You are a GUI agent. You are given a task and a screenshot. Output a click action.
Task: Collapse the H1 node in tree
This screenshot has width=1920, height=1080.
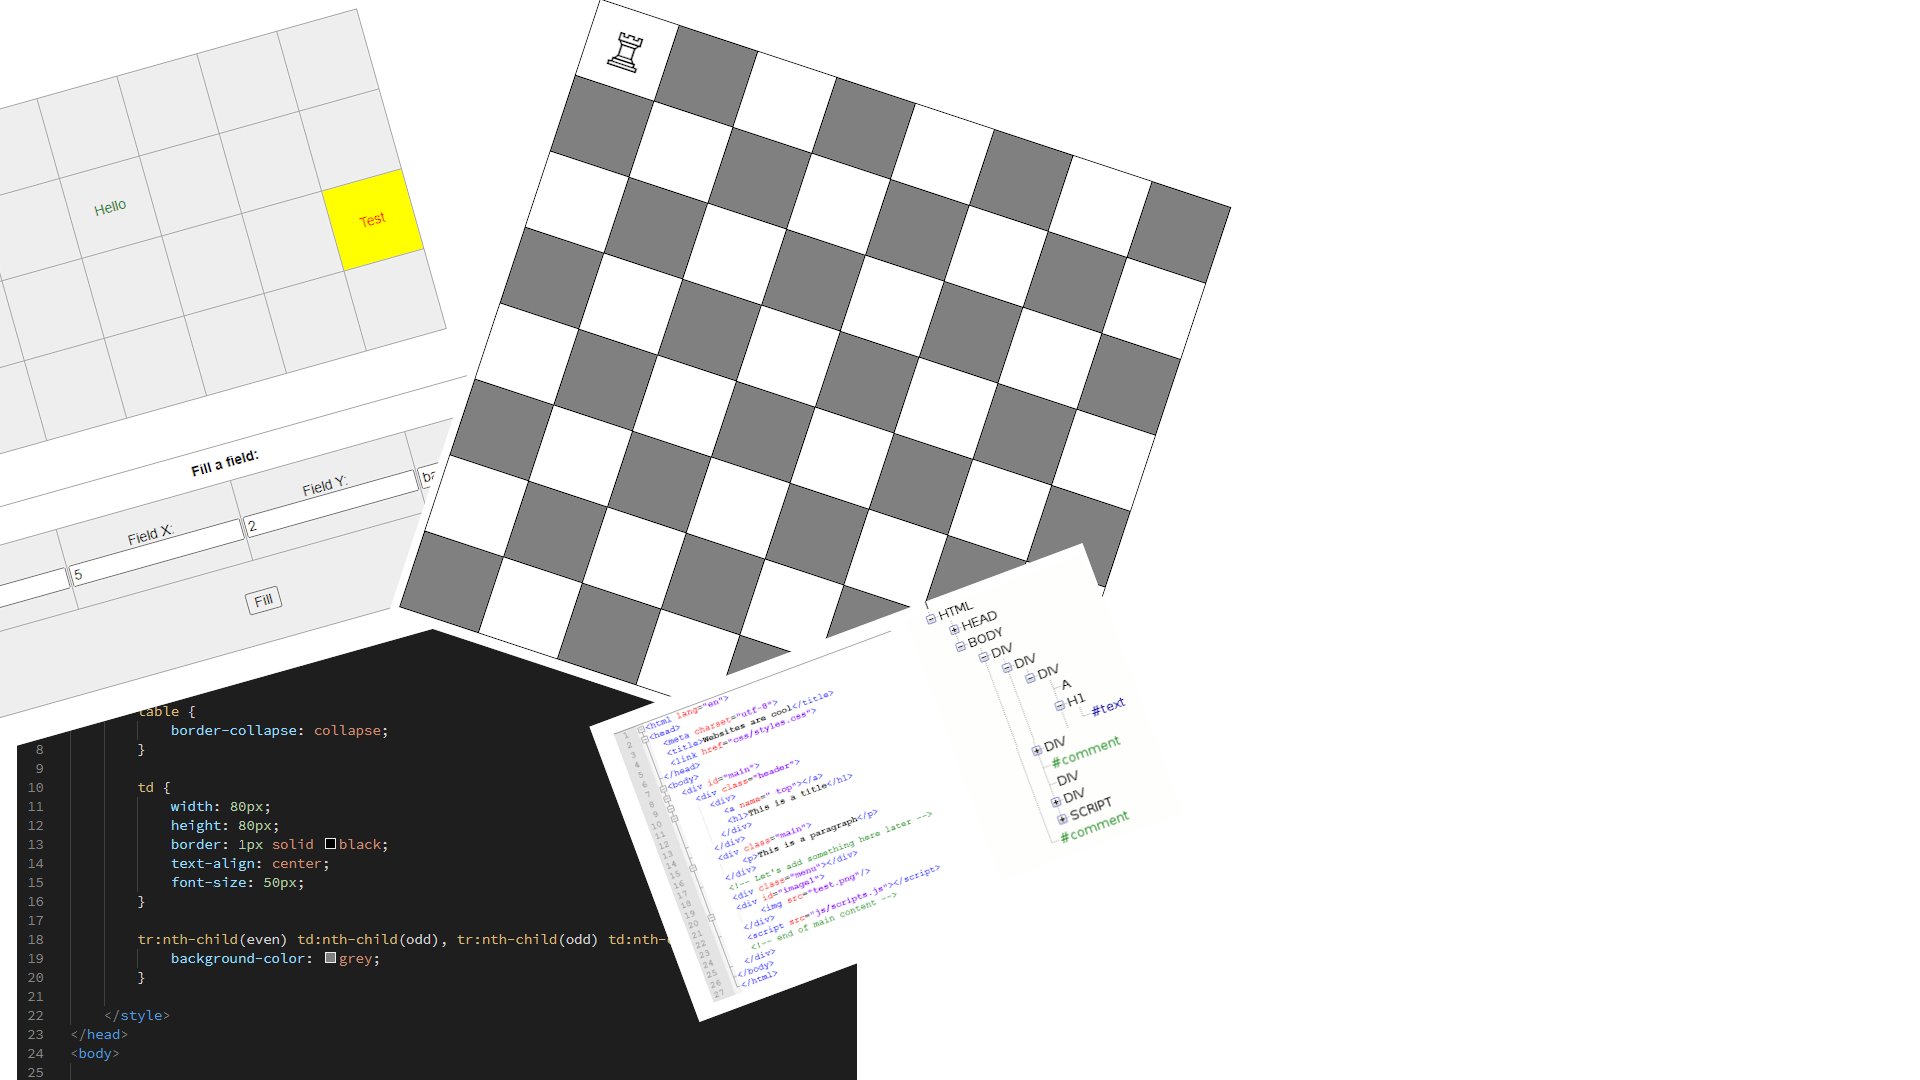click(1060, 706)
